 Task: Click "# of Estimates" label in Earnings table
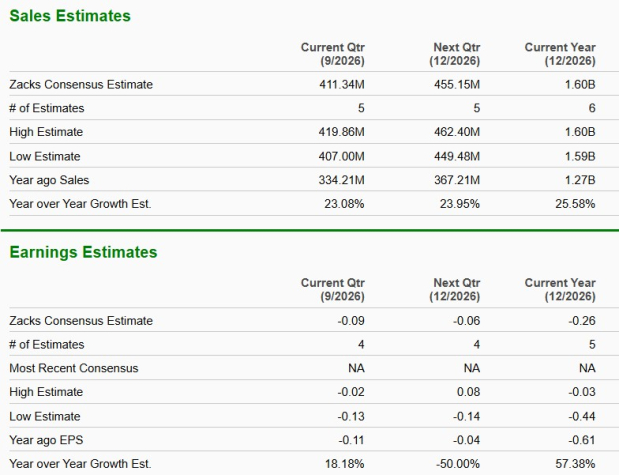pyautogui.click(x=47, y=344)
